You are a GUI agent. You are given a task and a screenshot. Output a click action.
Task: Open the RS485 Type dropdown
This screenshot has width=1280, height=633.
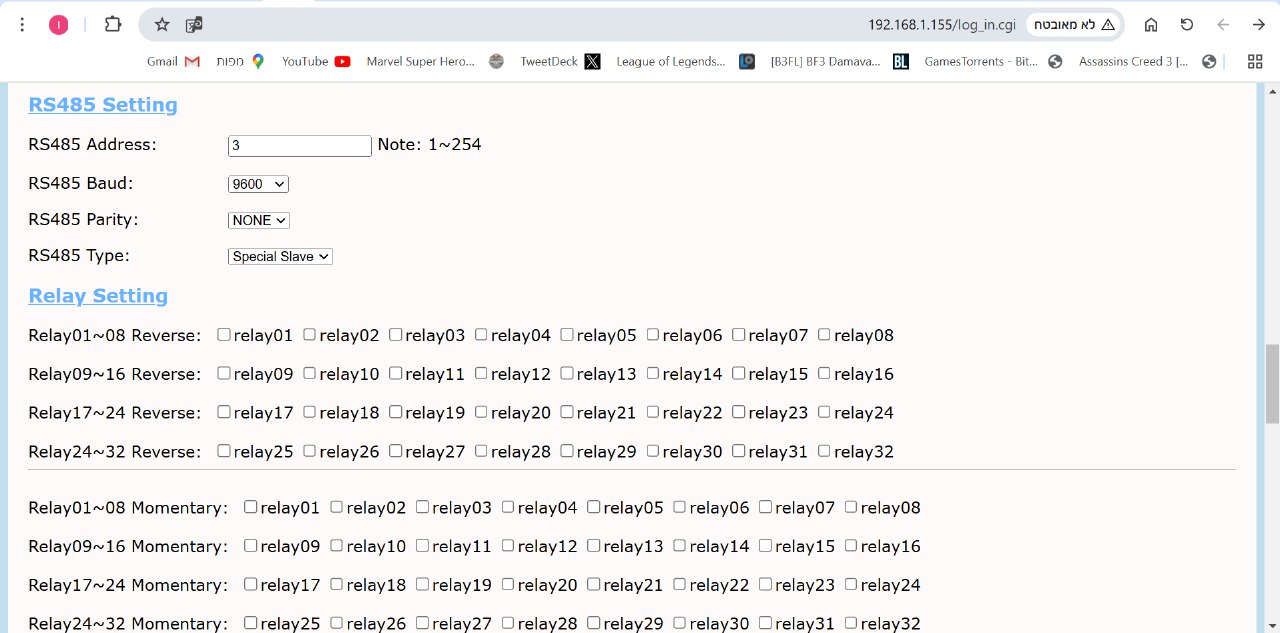point(280,257)
